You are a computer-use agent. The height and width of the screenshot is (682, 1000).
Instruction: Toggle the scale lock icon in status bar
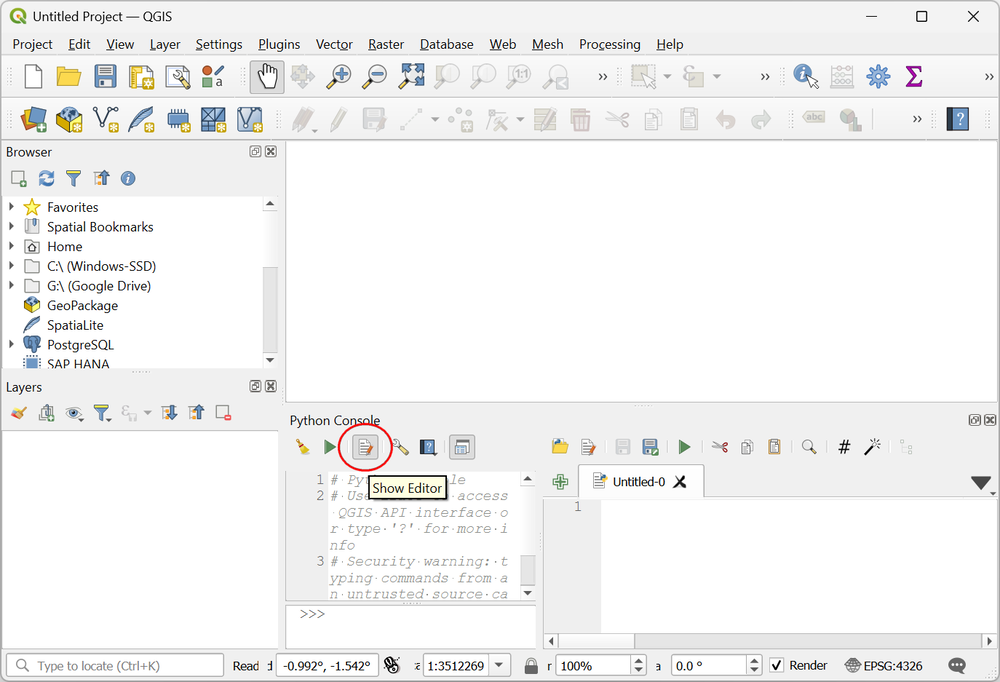click(x=531, y=665)
